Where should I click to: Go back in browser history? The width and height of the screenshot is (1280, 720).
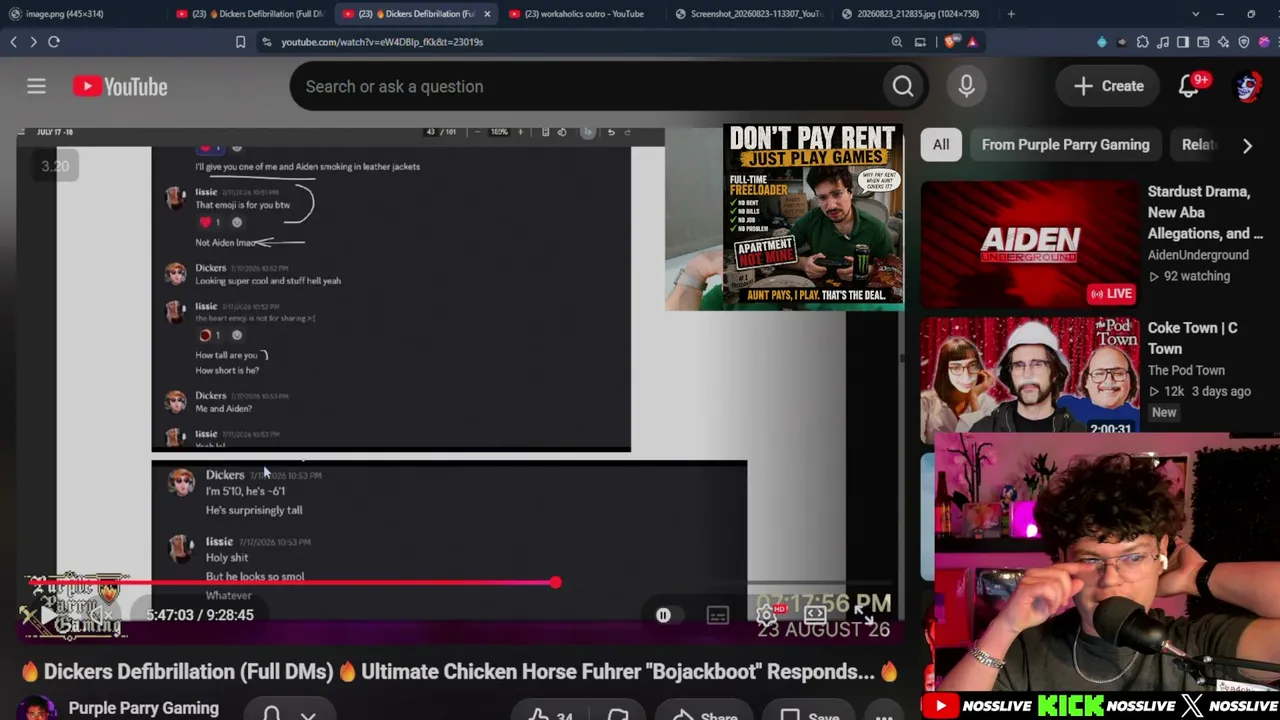click(13, 42)
